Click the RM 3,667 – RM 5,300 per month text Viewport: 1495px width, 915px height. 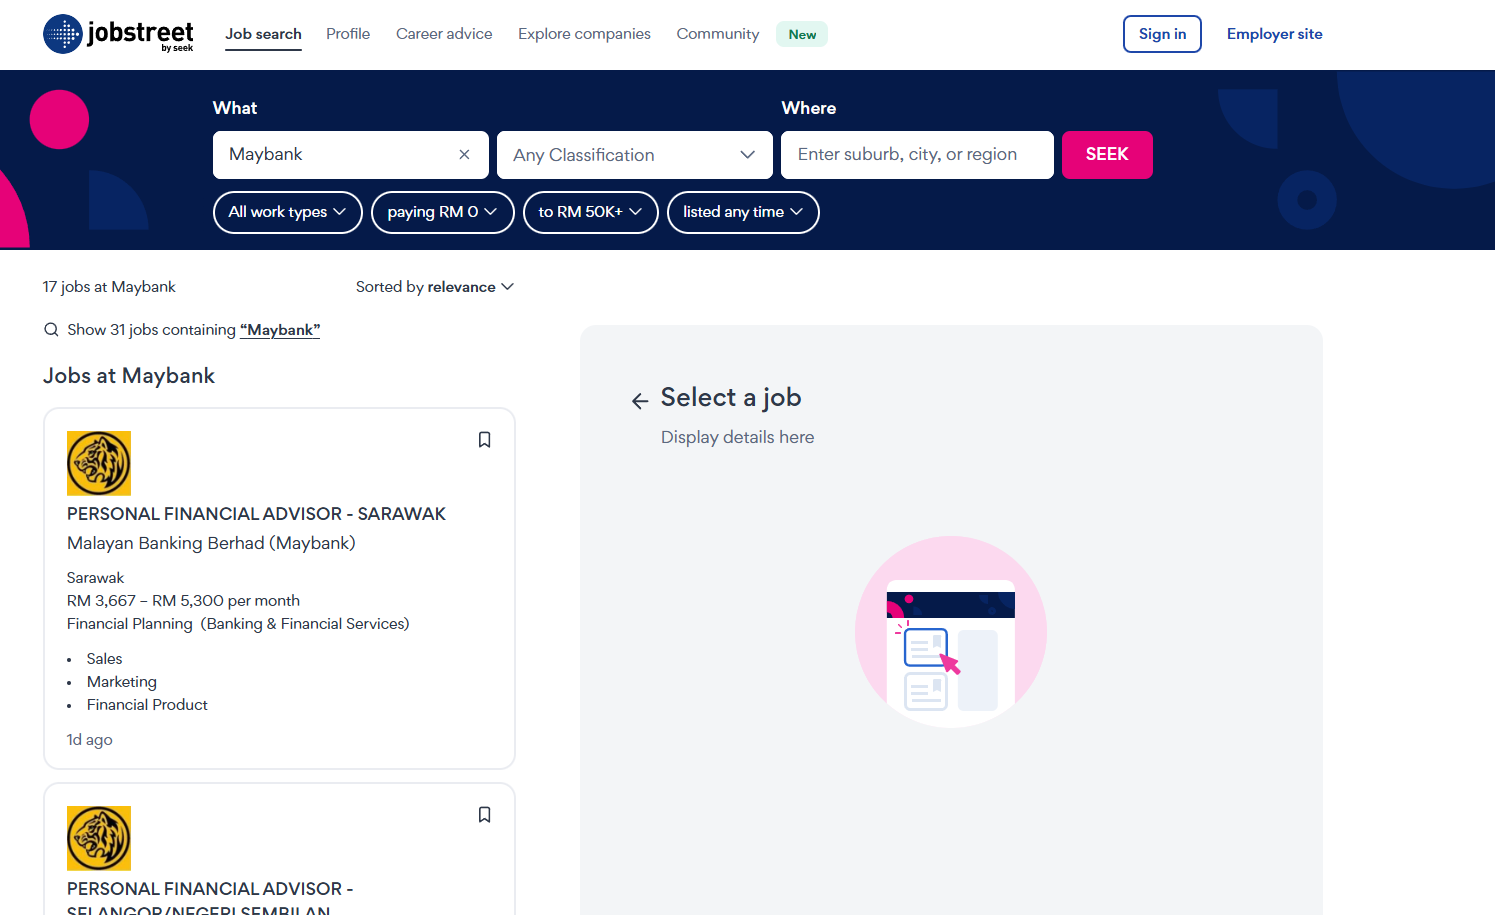(183, 601)
